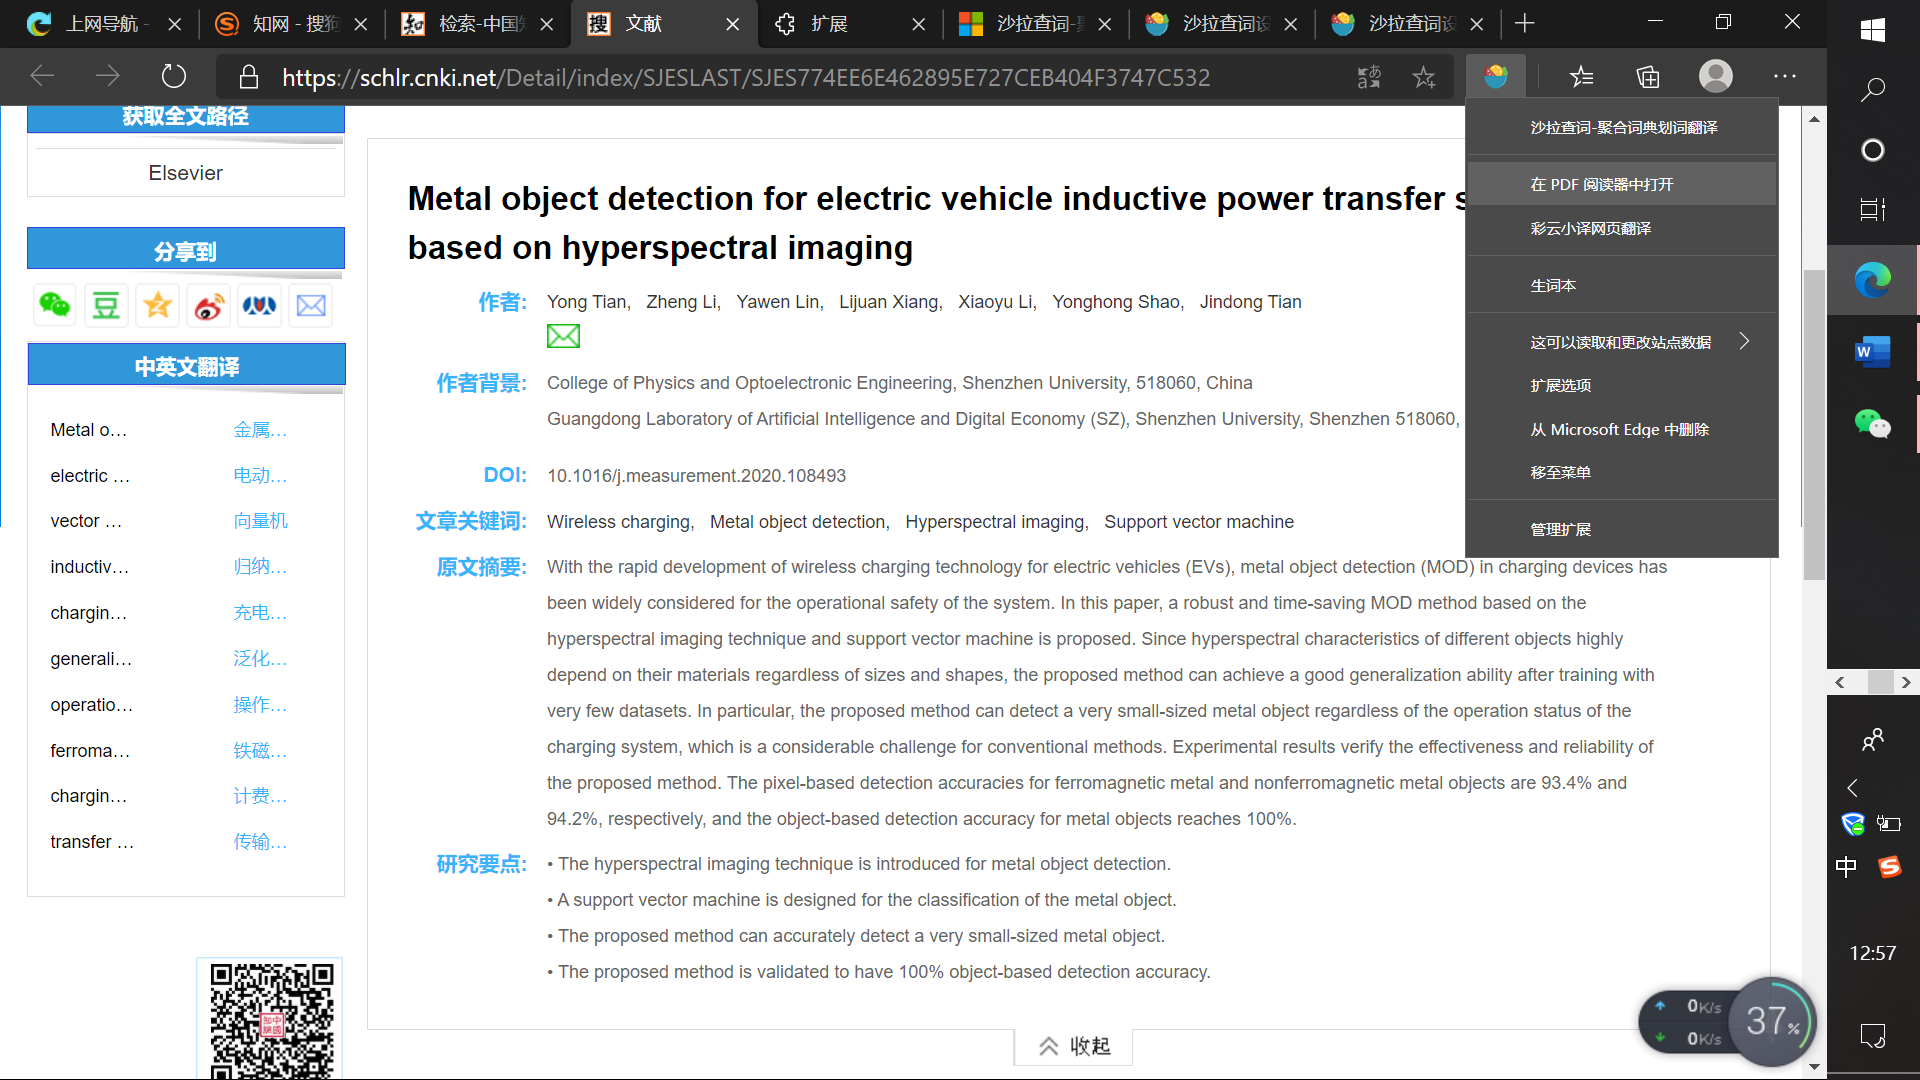Click the Saladict extension toolbar icon
Image resolution: width=1920 pixels, height=1080 pixels.
pyautogui.click(x=1496, y=77)
